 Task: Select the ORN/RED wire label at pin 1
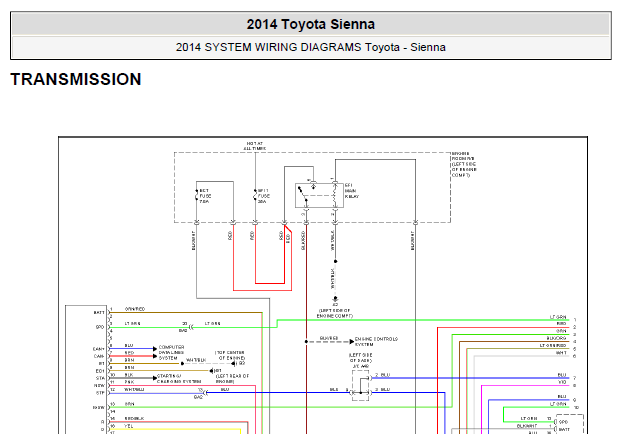click(x=135, y=309)
